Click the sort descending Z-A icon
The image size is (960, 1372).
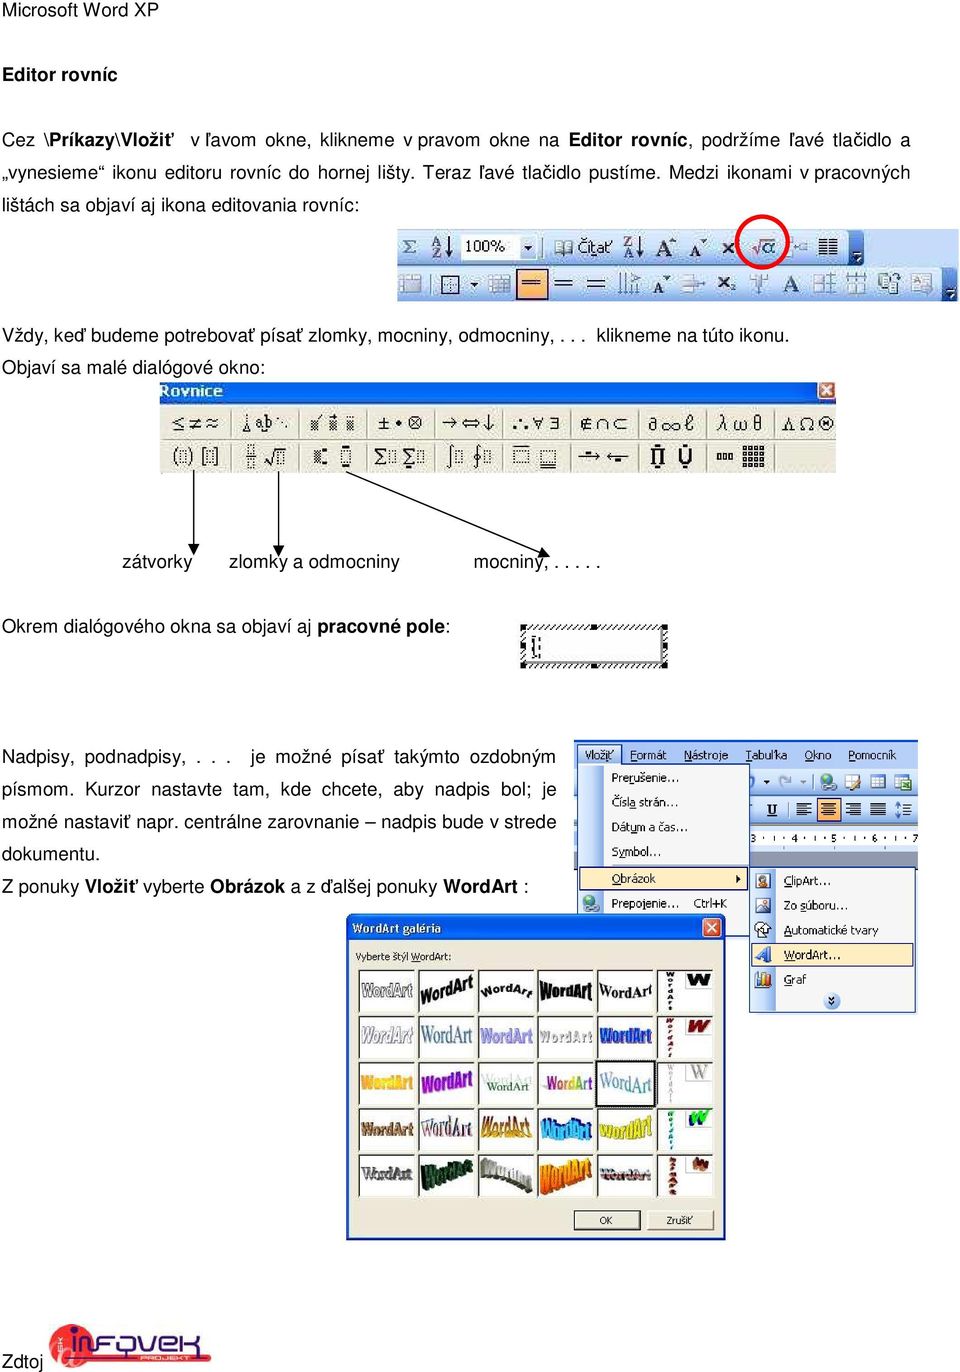click(633, 246)
